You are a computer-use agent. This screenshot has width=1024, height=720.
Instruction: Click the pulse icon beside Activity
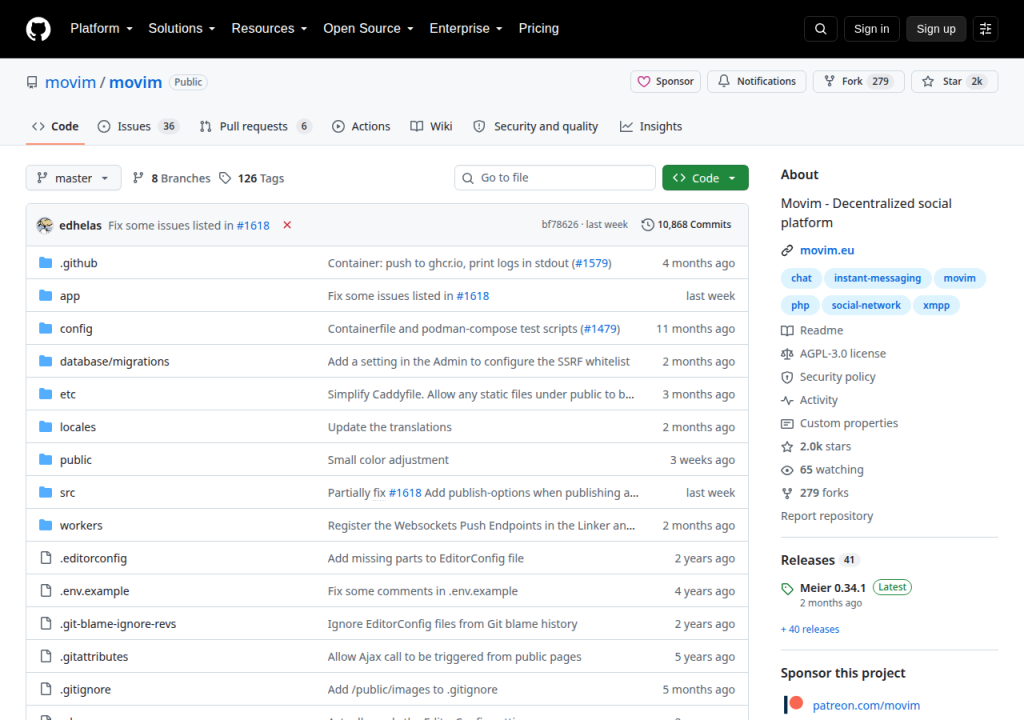click(787, 400)
